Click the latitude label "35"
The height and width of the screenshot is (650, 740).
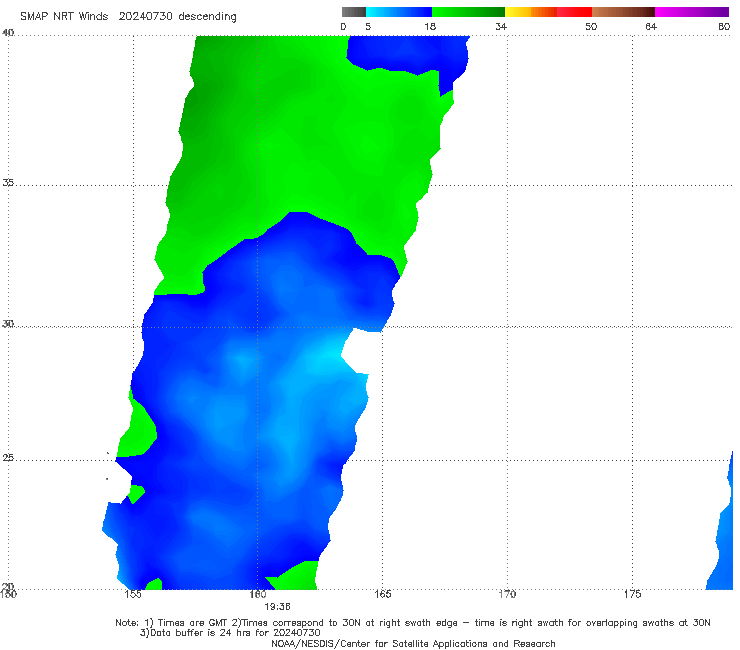8,182
